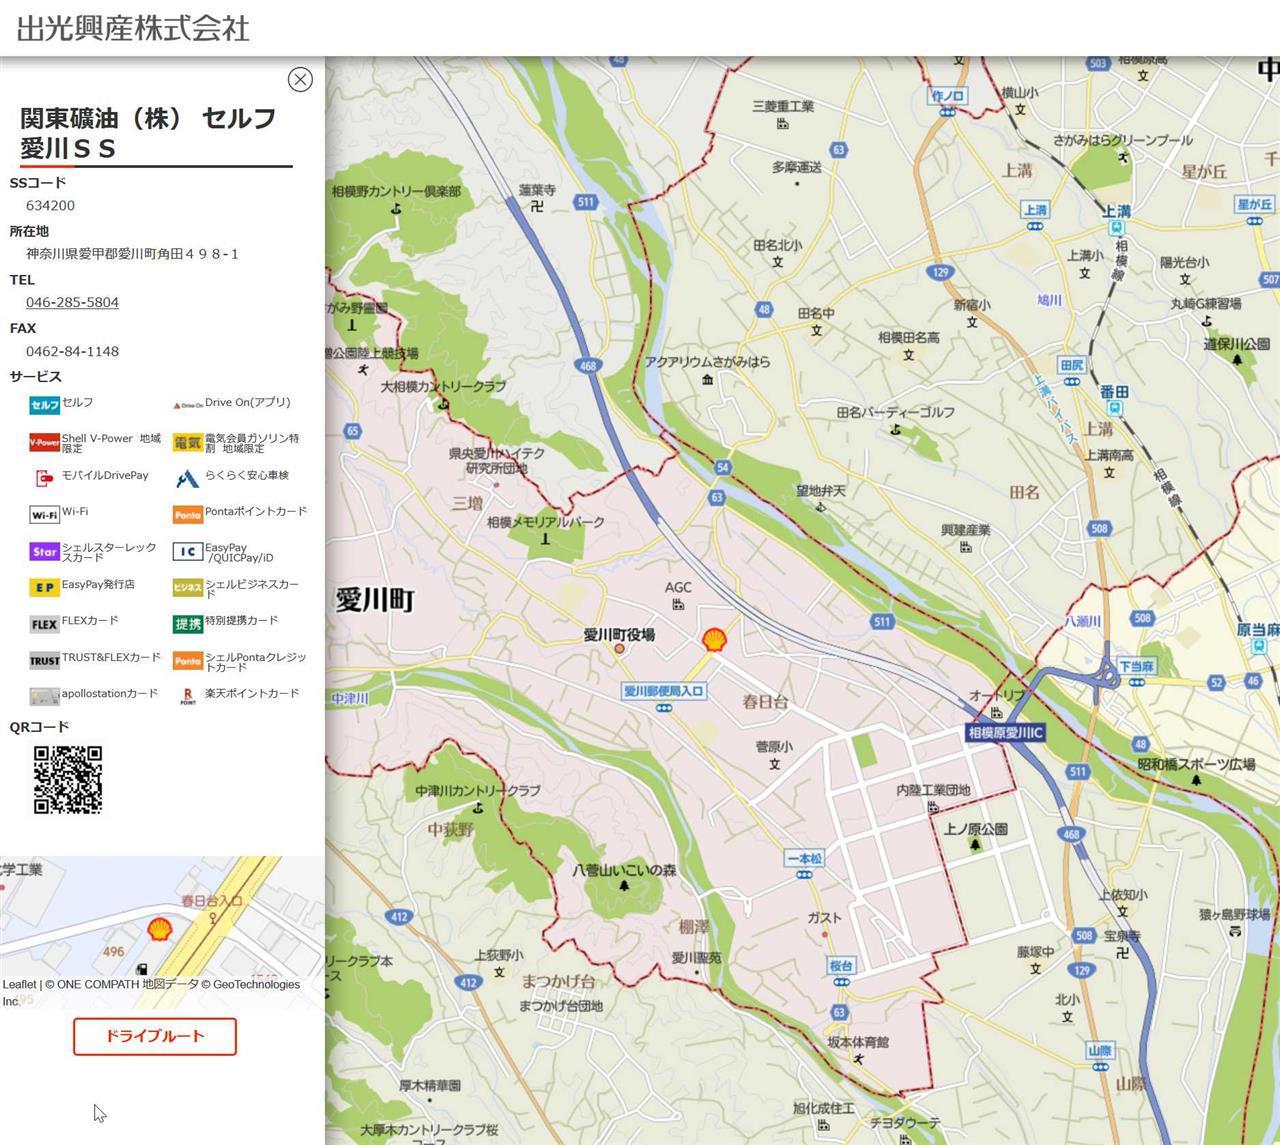
Task: Click the 楽天ポイントカード icon
Action: pos(188,697)
